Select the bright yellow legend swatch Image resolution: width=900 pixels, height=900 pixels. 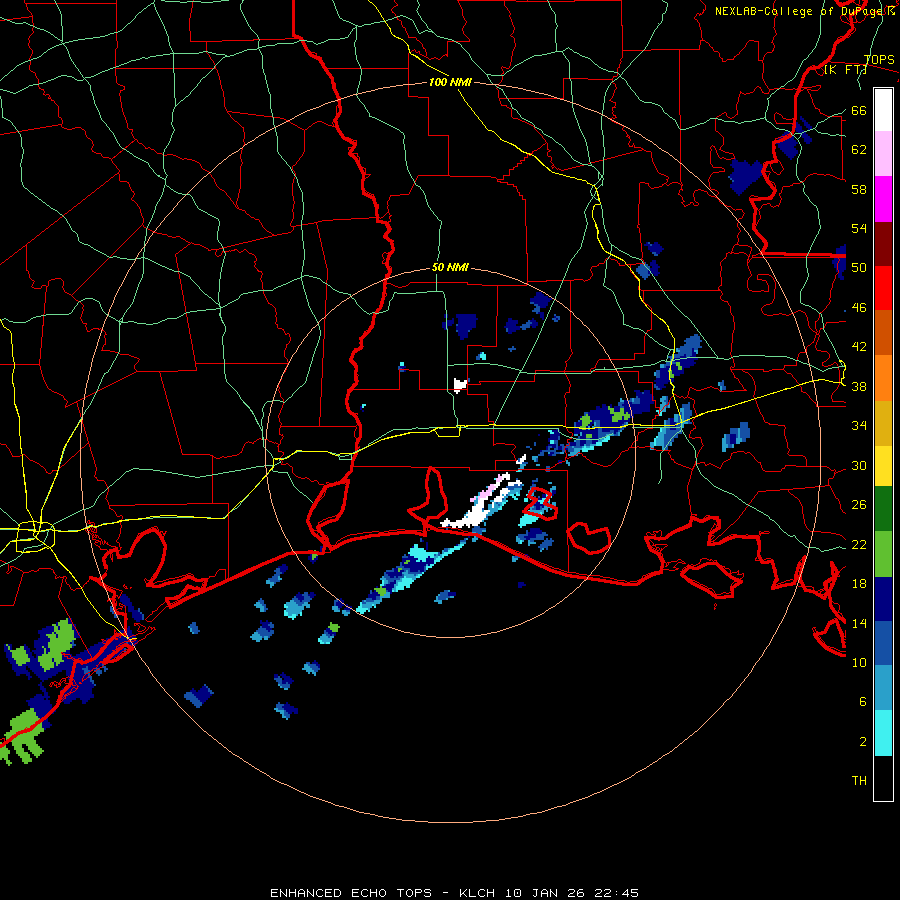[883, 466]
